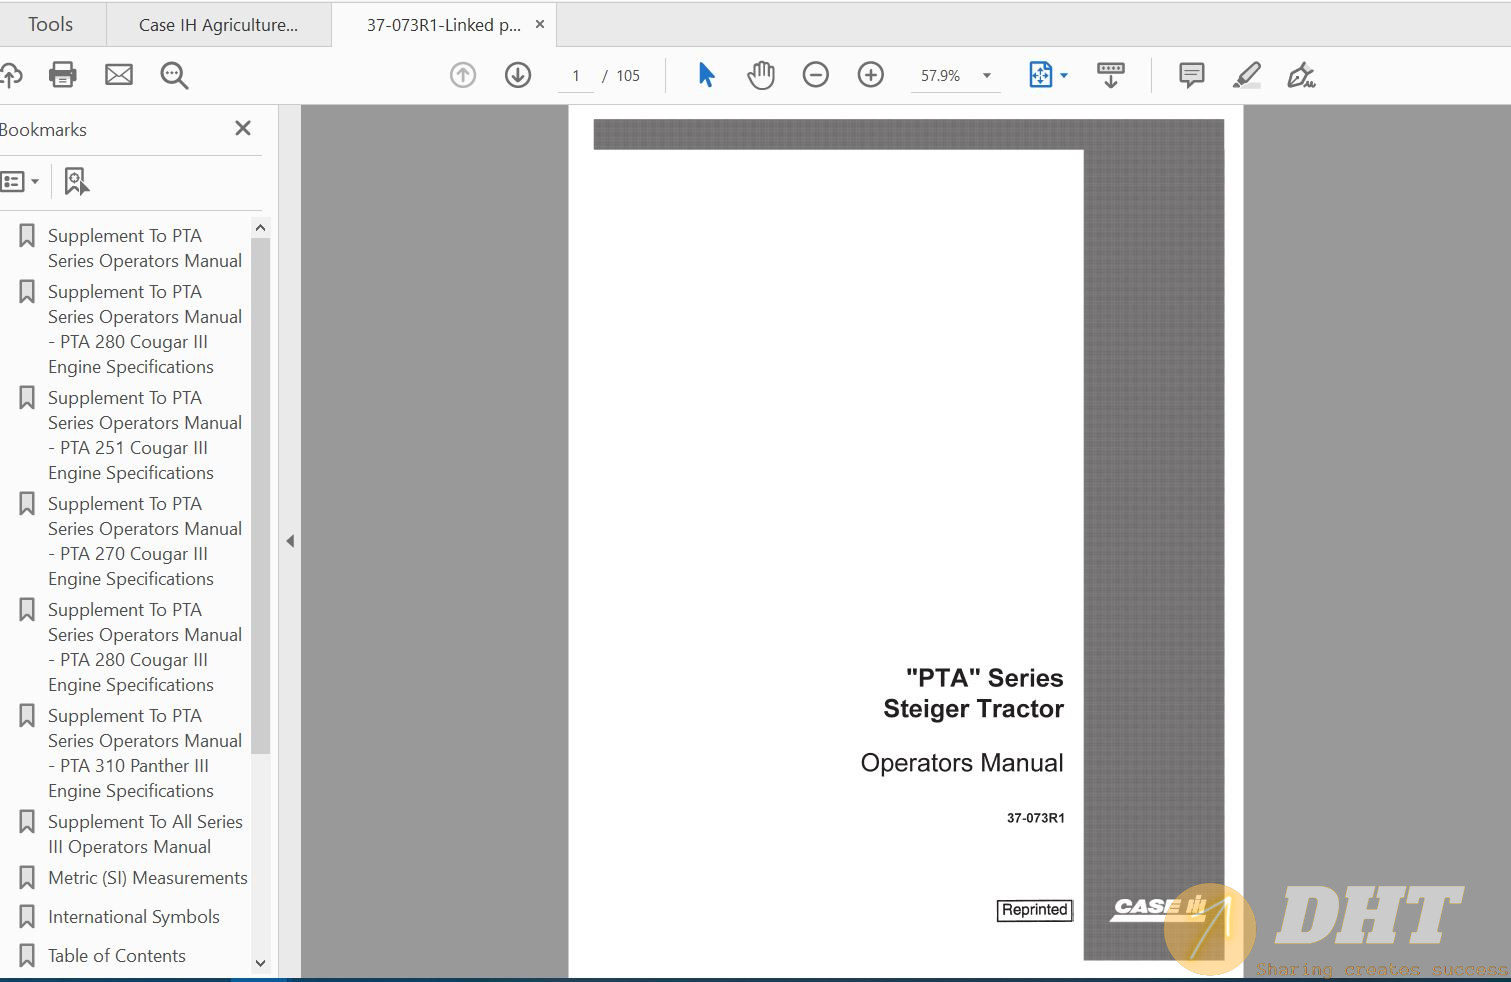Open the find text magnifier tool

[x=174, y=75]
